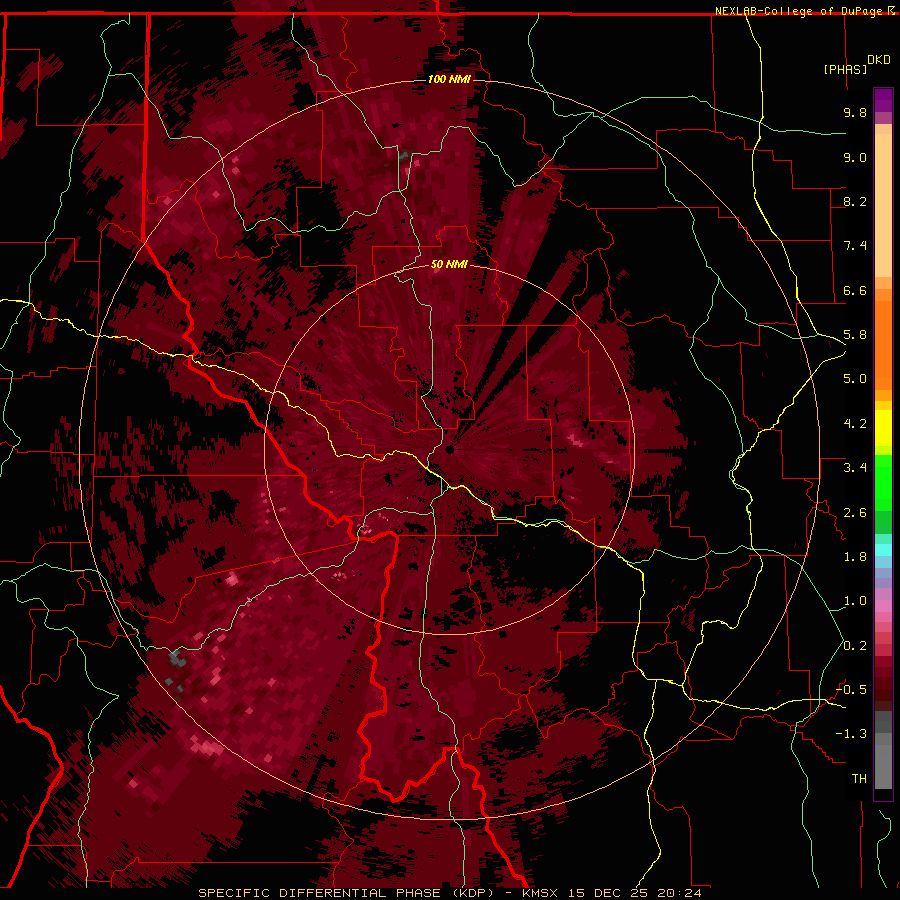
Task: Click the "DKD" unit label above the color scale
Action: pyautogui.click(x=878, y=60)
